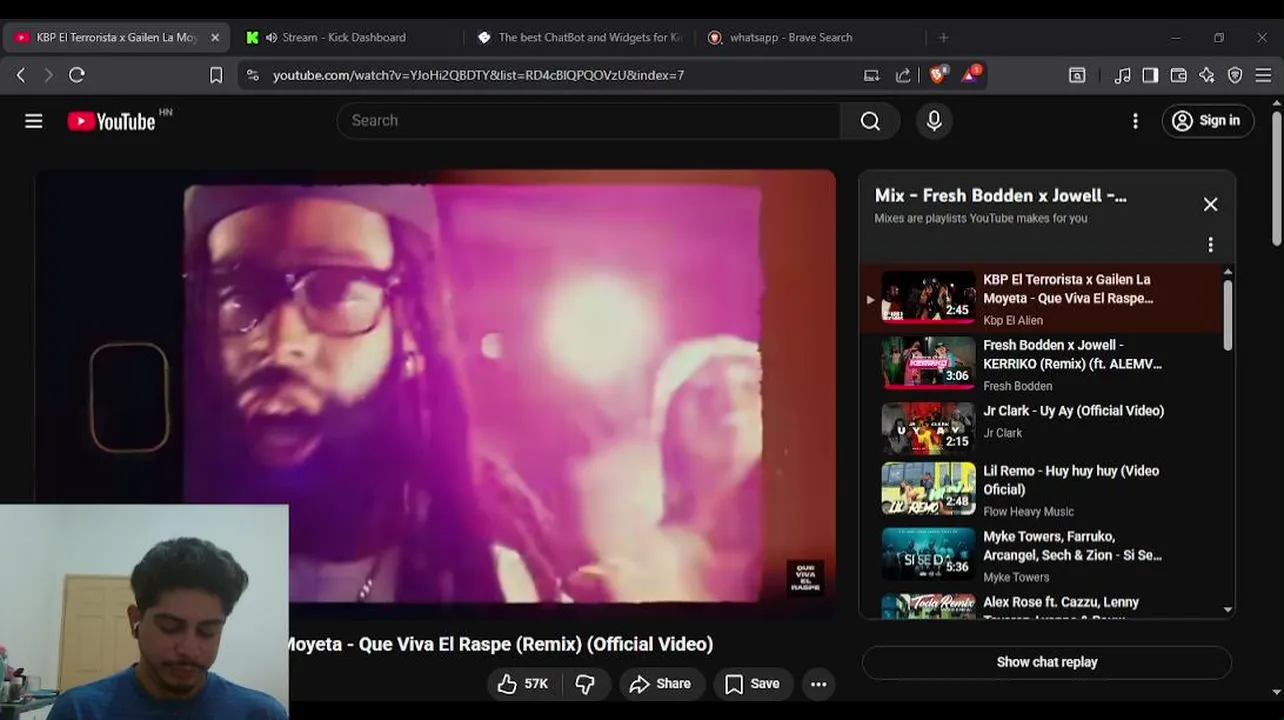Switch to whatsapp - Brave Search tab
Viewport: 1284px width, 720px height.
point(790,38)
